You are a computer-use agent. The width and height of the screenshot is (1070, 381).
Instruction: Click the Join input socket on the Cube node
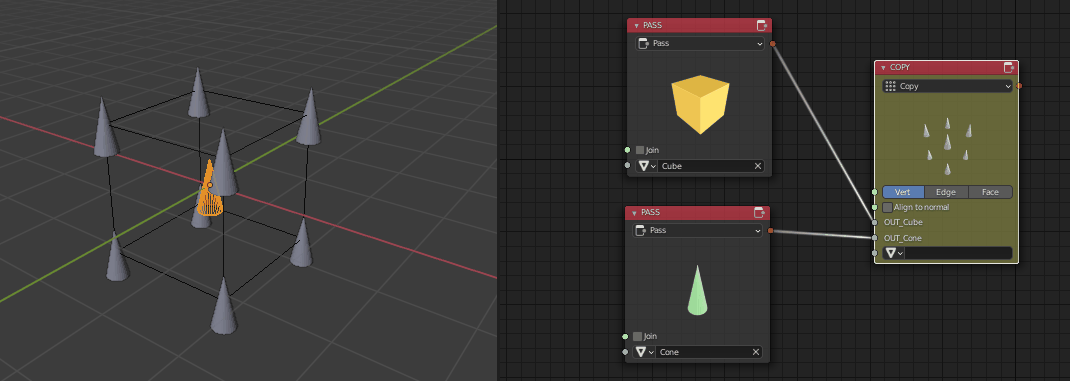click(x=627, y=150)
